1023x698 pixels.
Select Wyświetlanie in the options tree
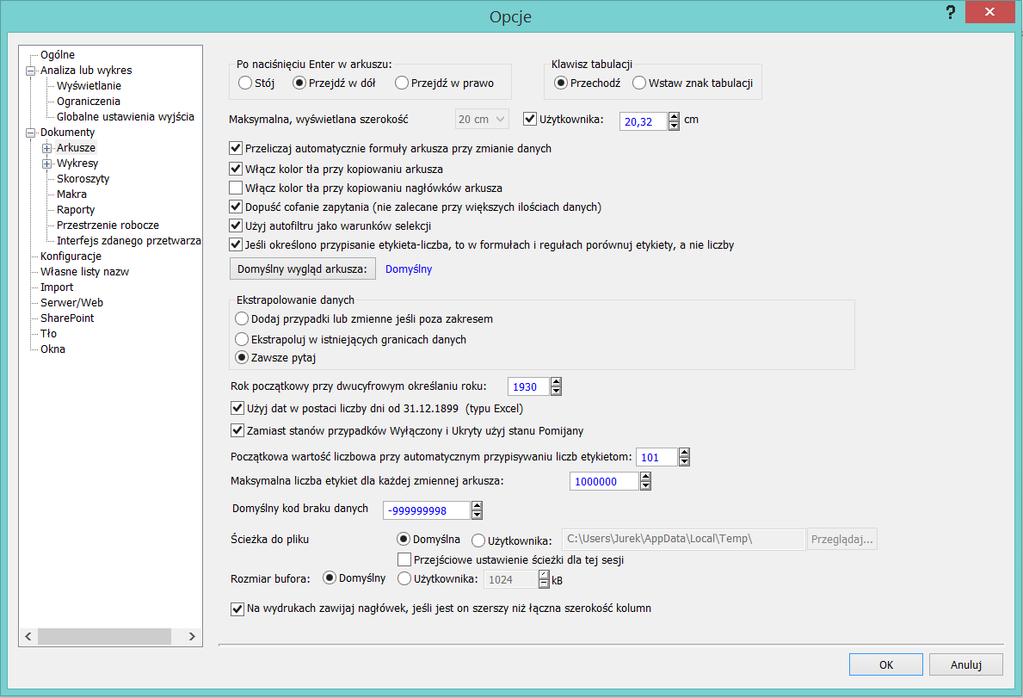click(89, 85)
